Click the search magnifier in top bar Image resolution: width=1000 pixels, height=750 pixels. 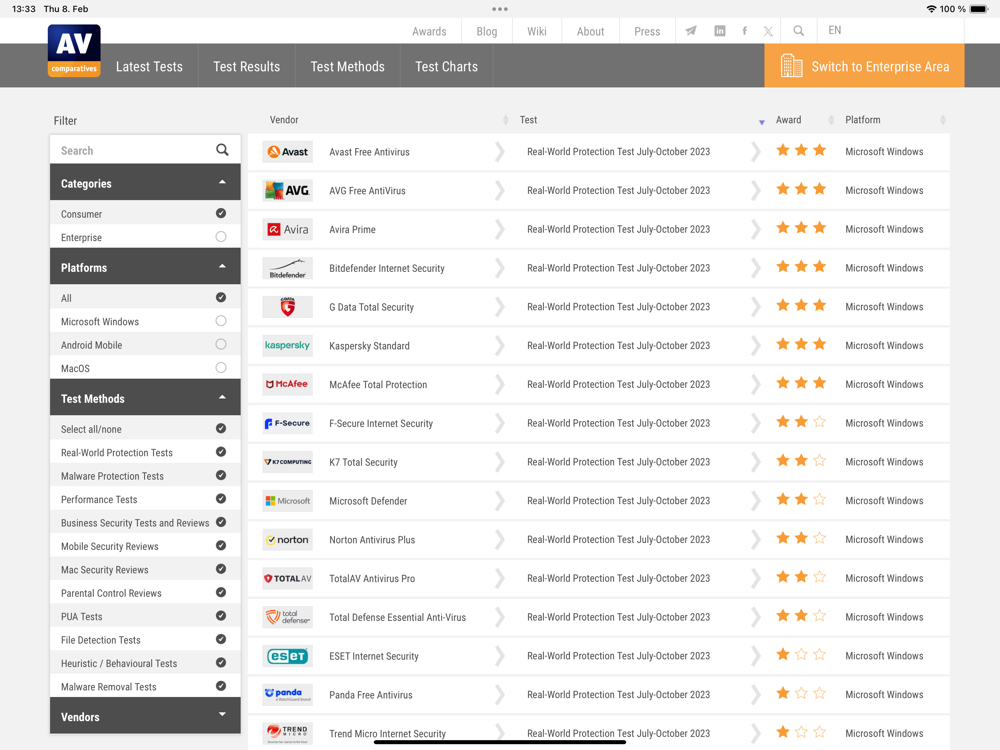[x=798, y=31]
